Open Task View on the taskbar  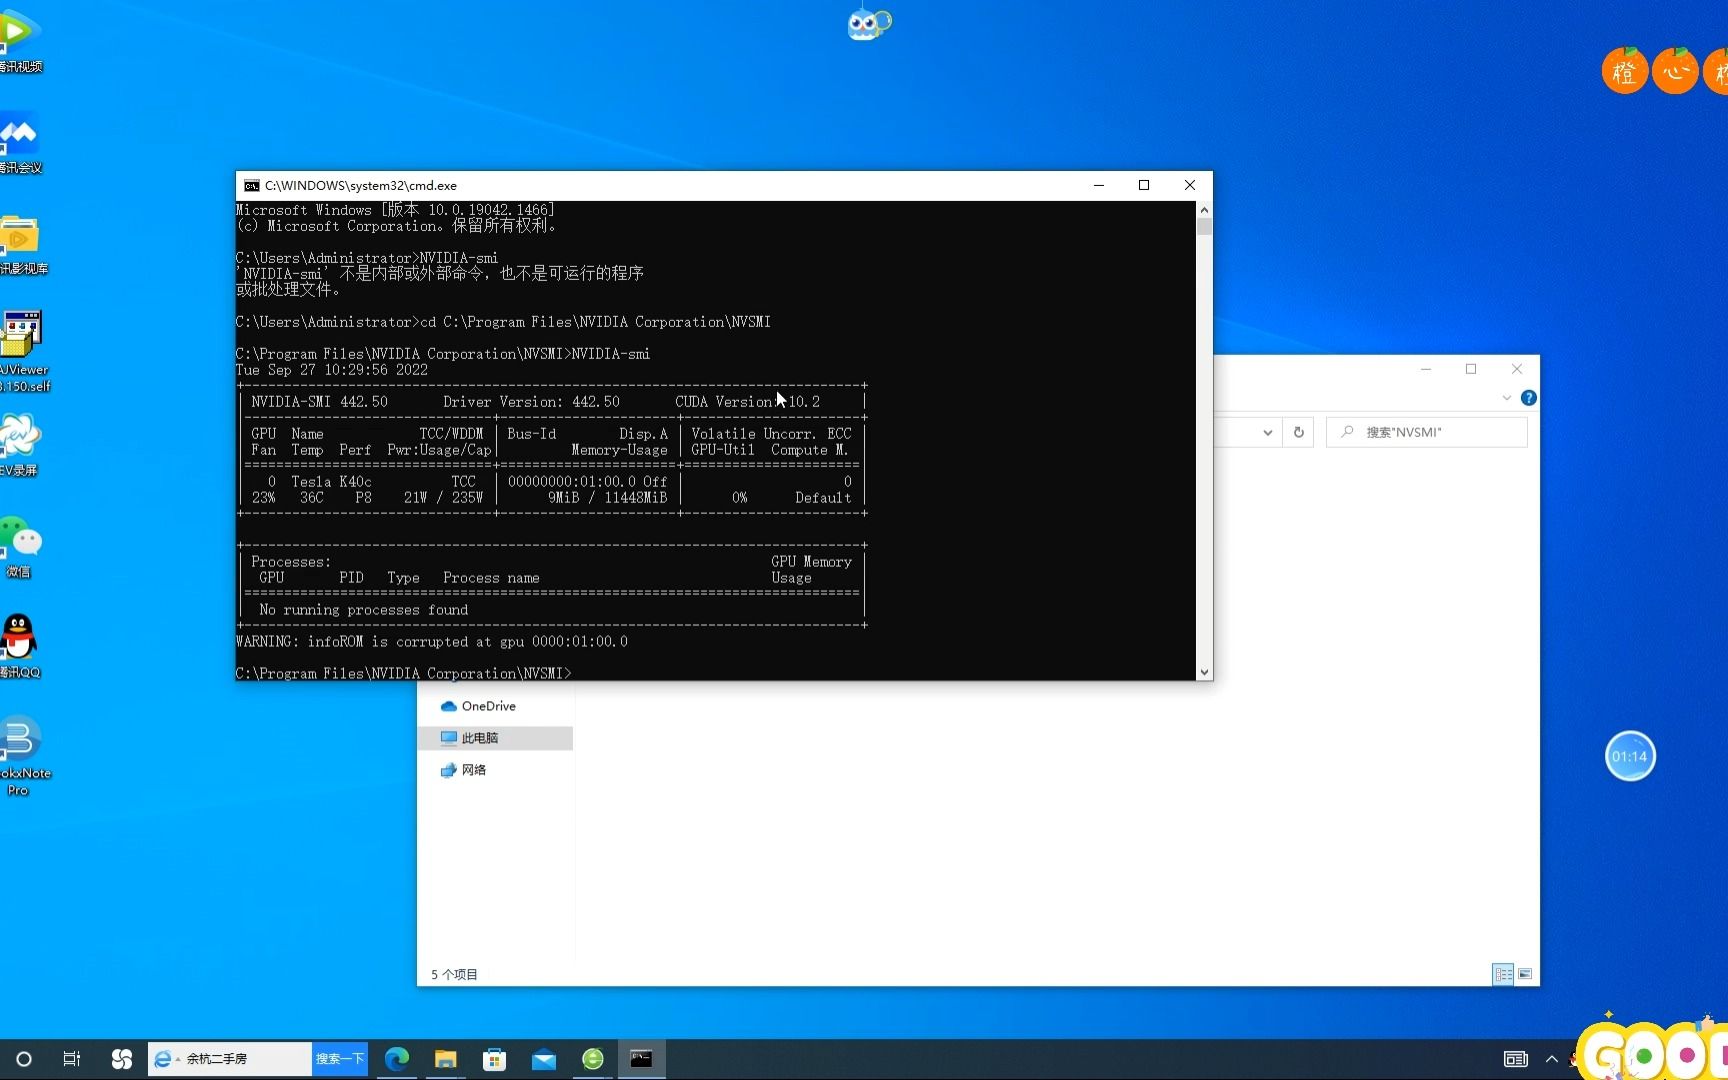(x=72, y=1059)
